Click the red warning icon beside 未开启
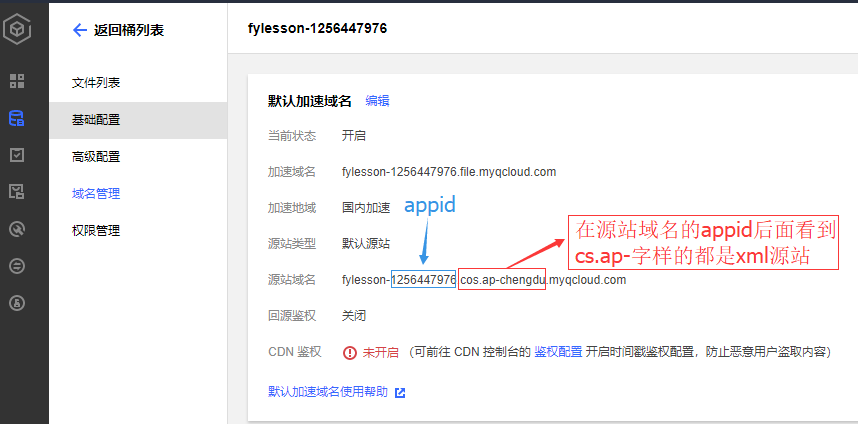This screenshot has width=858, height=424. pyautogui.click(x=350, y=352)
